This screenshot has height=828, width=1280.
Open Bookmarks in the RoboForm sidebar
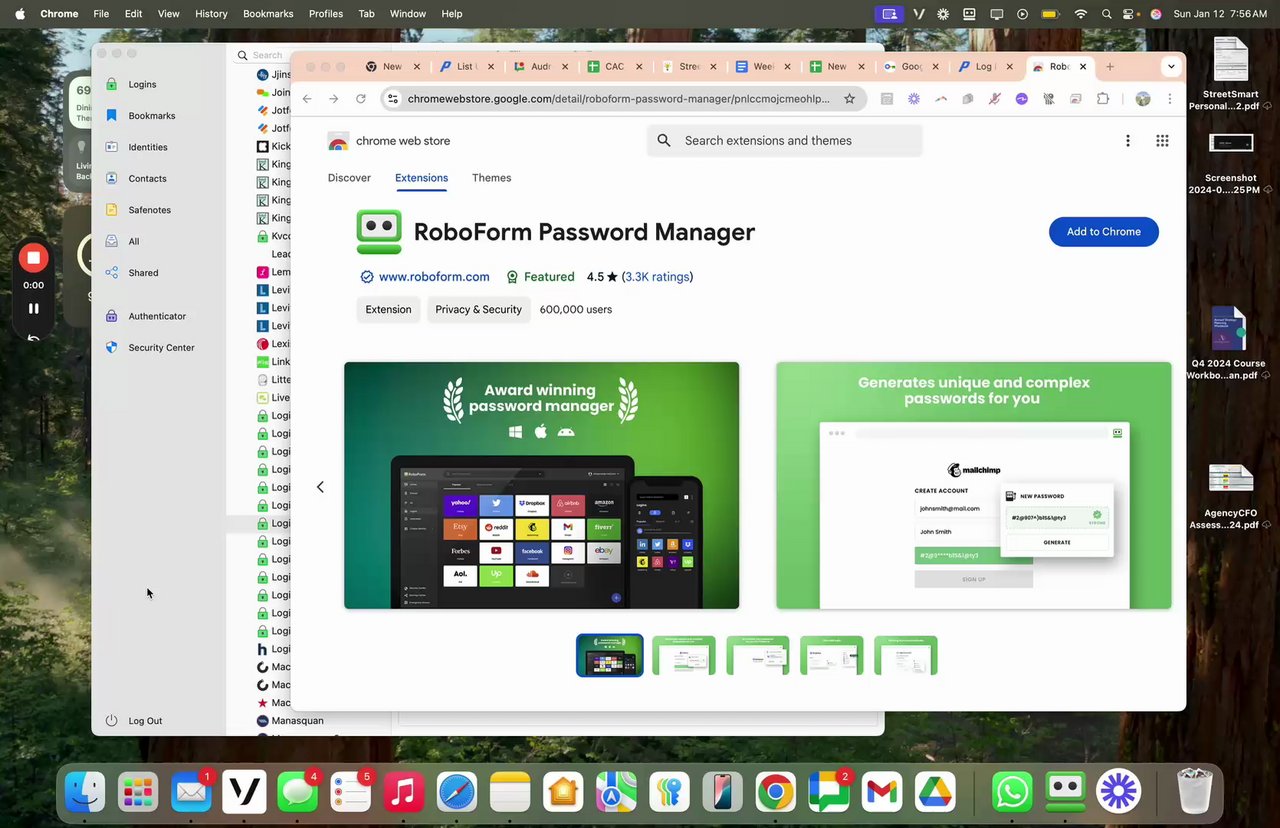click(140, 116)
